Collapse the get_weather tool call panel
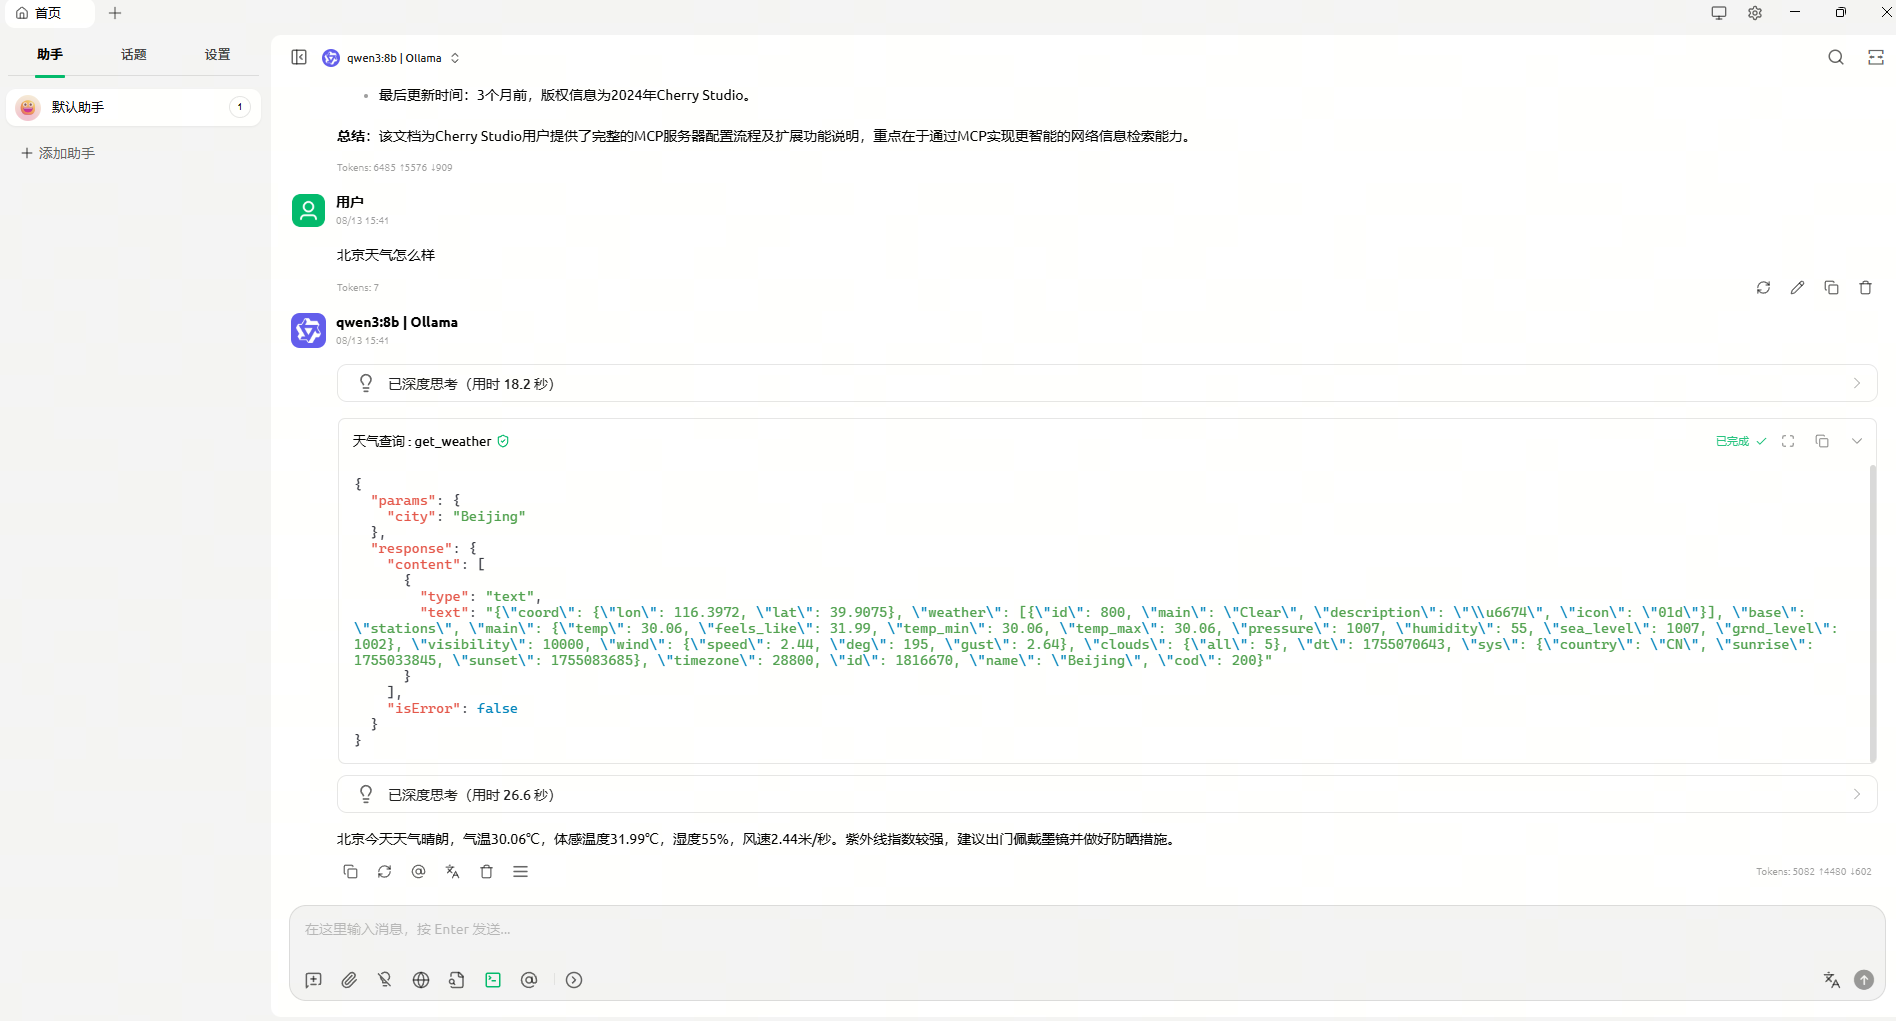 click(1857, 441)
